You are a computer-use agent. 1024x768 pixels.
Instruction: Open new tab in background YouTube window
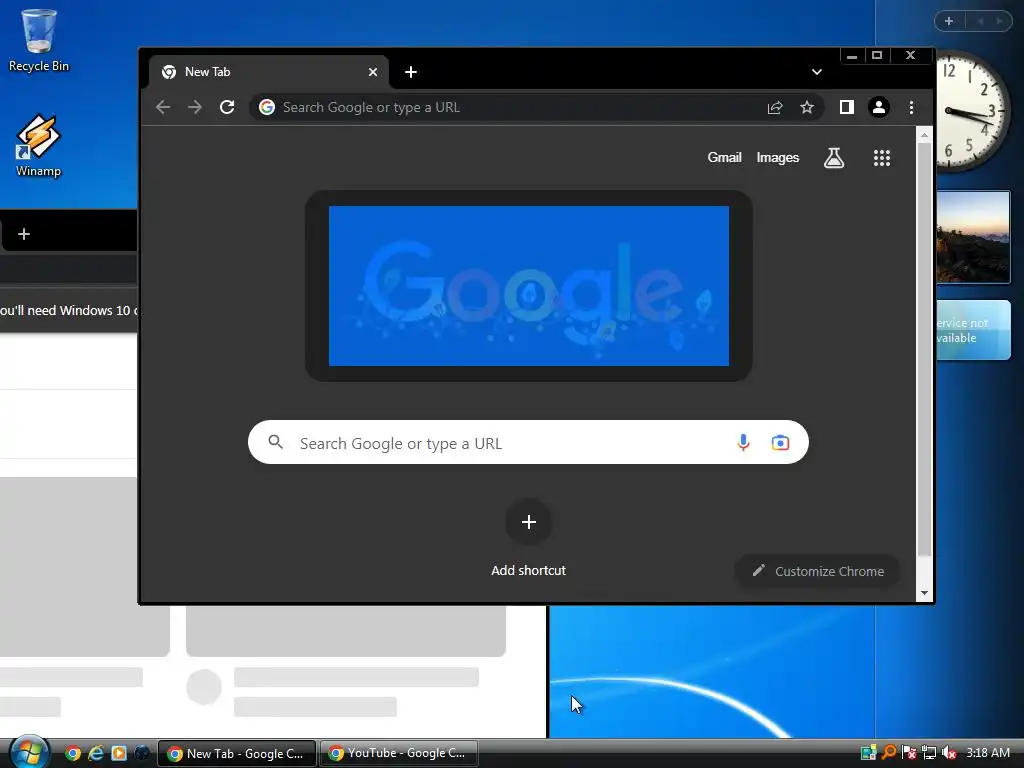click(24, 234)
